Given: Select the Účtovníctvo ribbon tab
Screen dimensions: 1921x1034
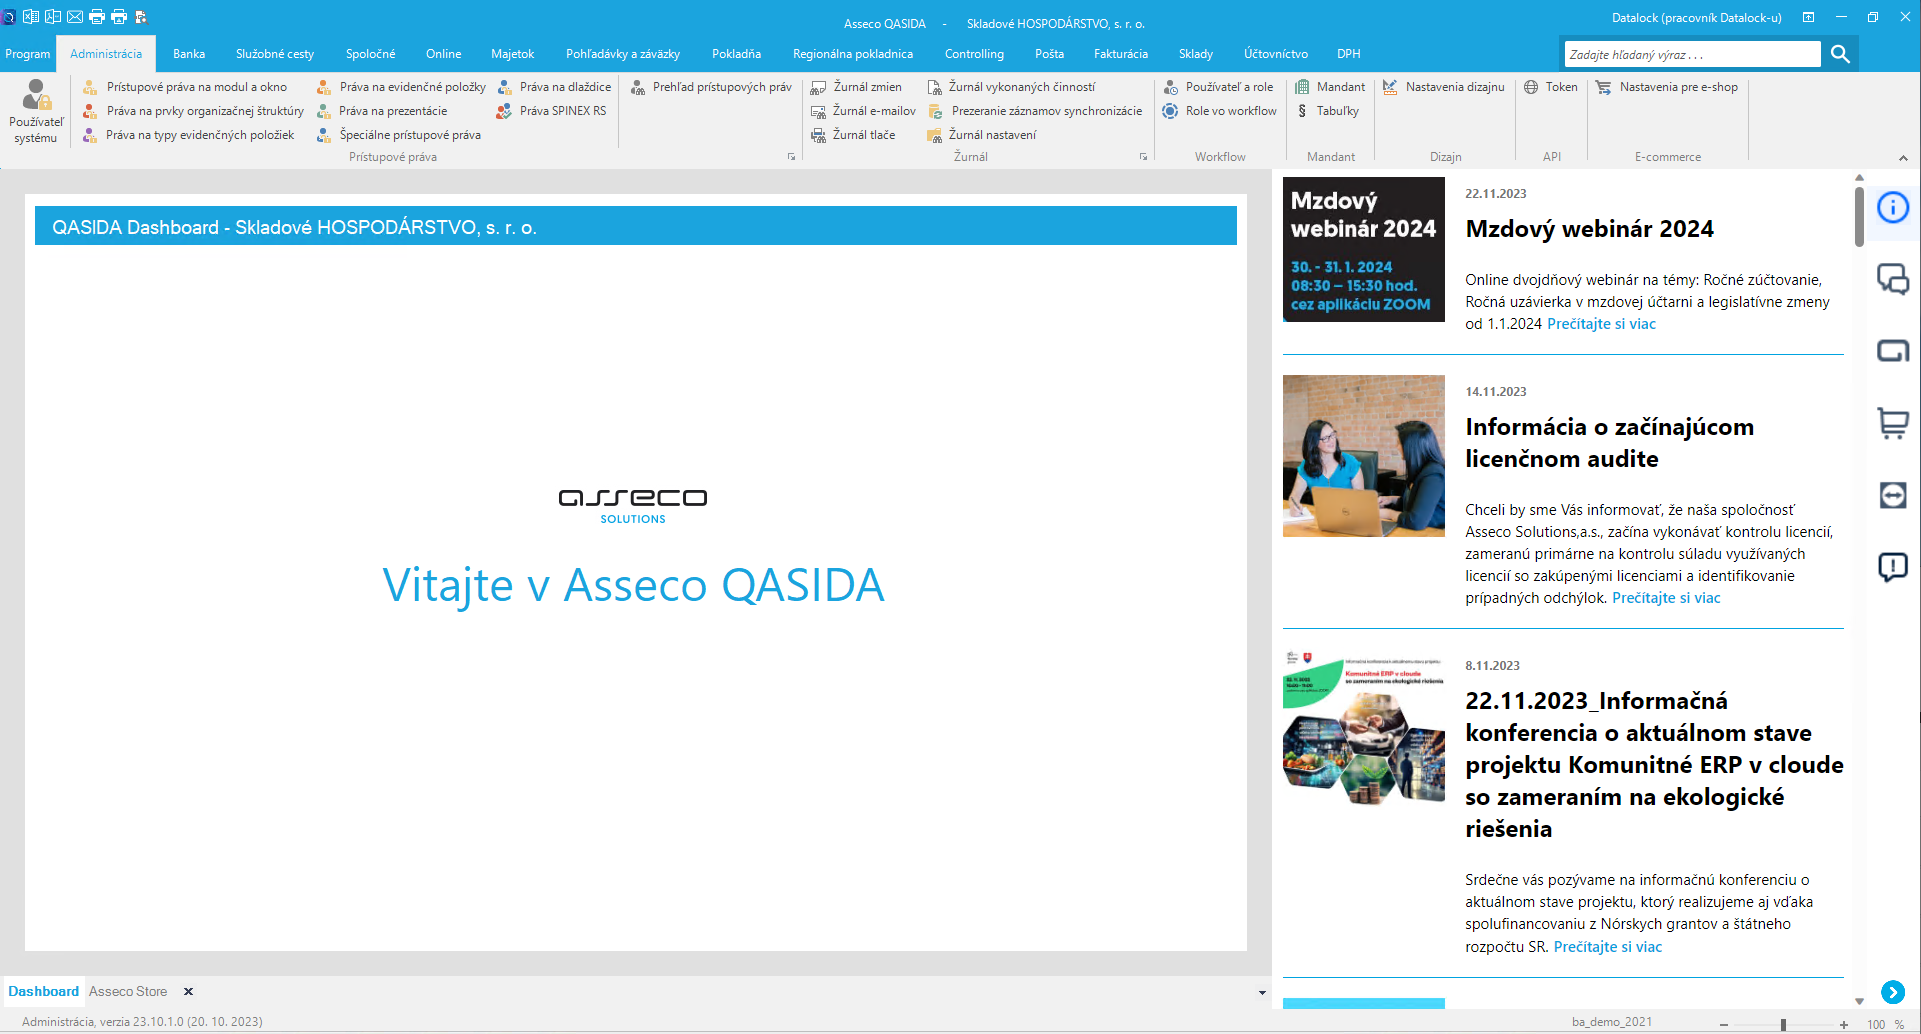Looking at the screenshot, I should tap(1276, 54).
